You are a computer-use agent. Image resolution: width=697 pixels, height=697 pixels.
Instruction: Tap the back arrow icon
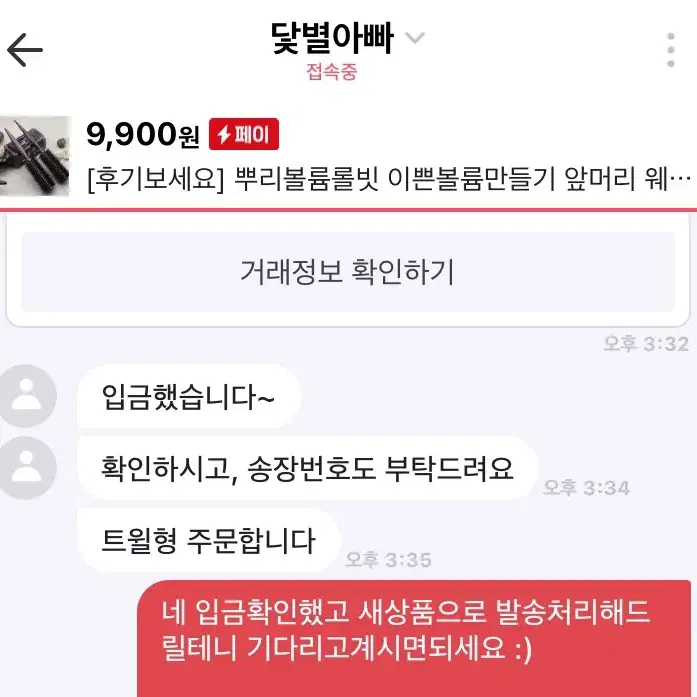pyautogui.click(x=25, y=50)
